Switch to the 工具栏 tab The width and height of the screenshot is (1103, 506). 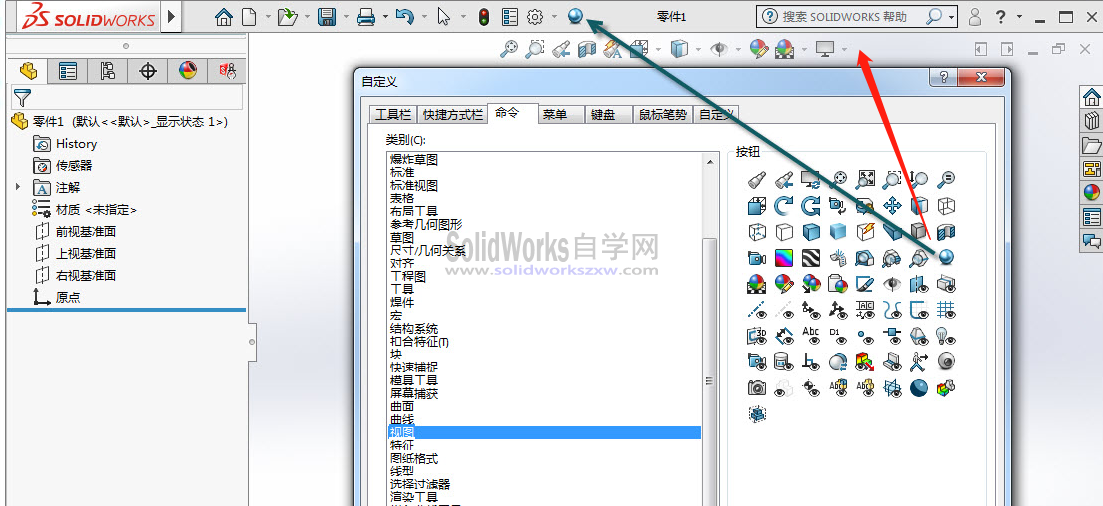tap(393, 115)
